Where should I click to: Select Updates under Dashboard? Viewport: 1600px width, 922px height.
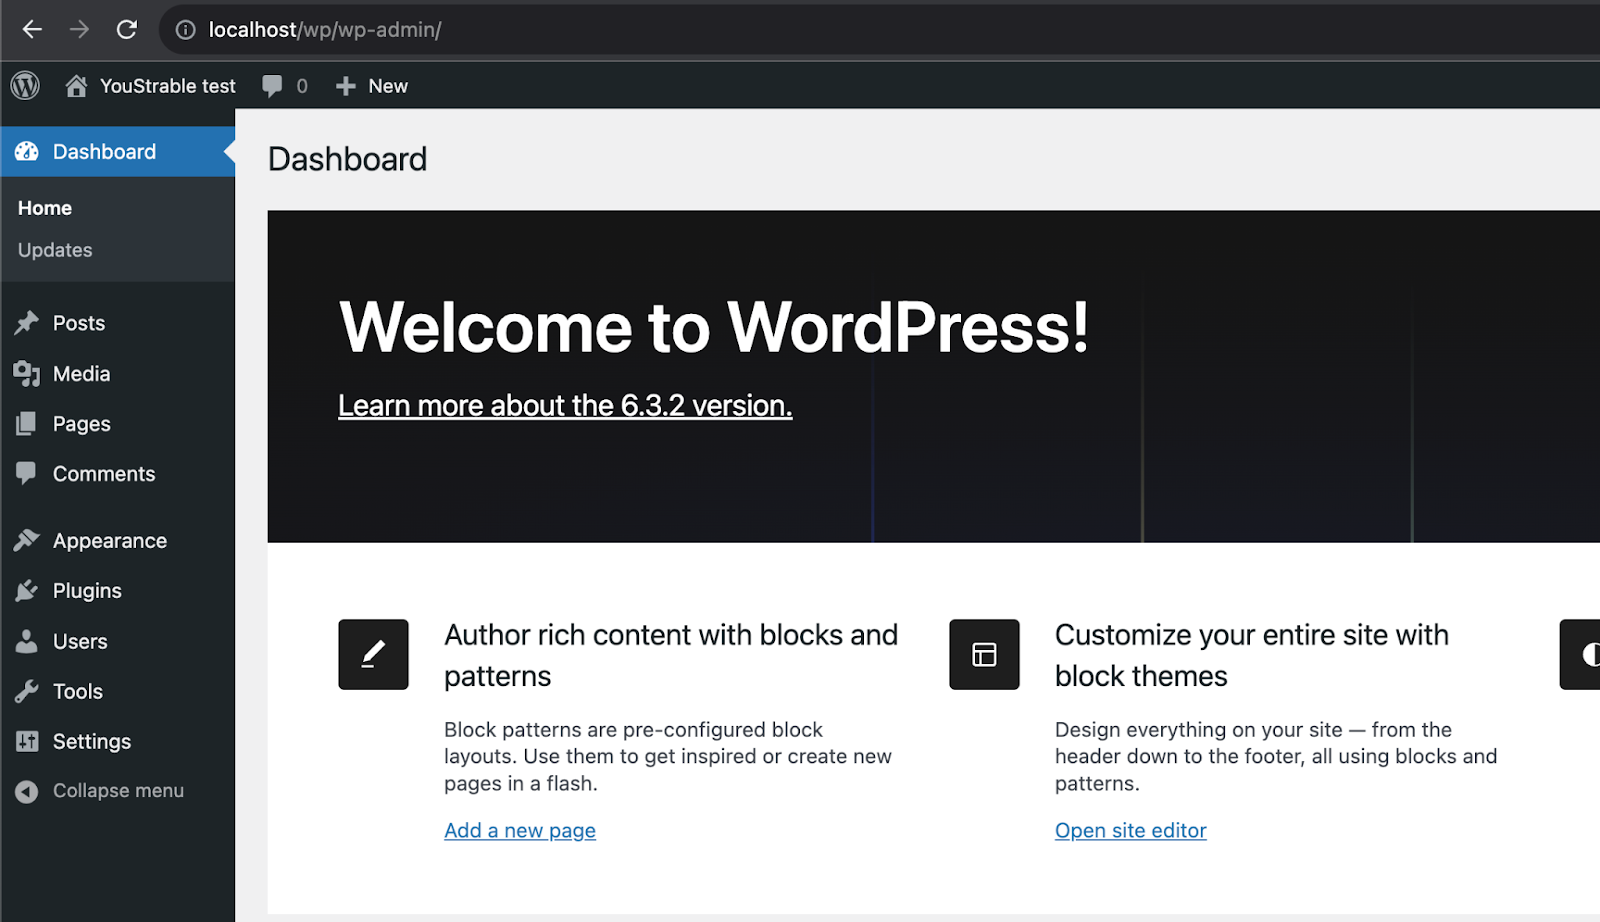coord(55,250)
